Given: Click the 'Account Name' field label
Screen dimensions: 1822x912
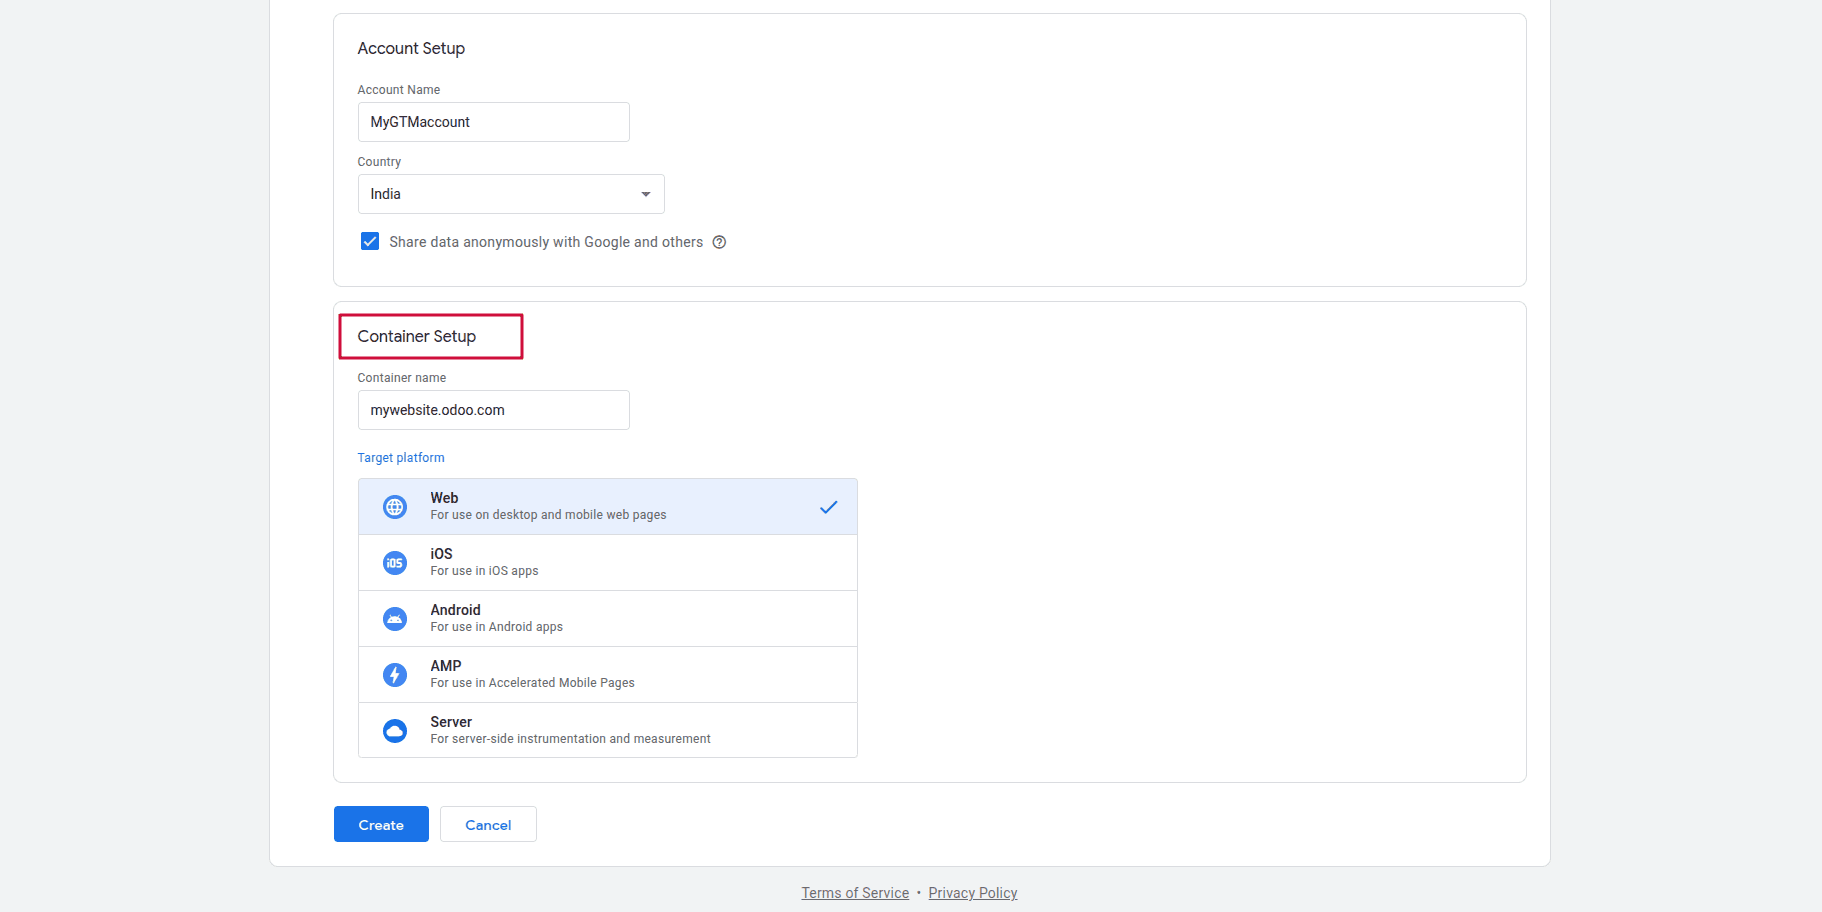Looking at the screenshot, I should [399, 90].
